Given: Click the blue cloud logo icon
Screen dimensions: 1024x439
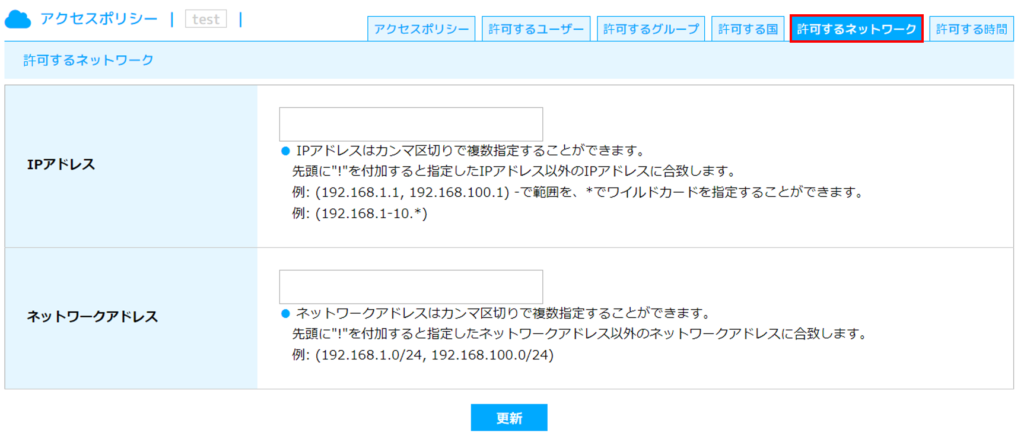Looking at the screenshot, I should pos(18,20).
